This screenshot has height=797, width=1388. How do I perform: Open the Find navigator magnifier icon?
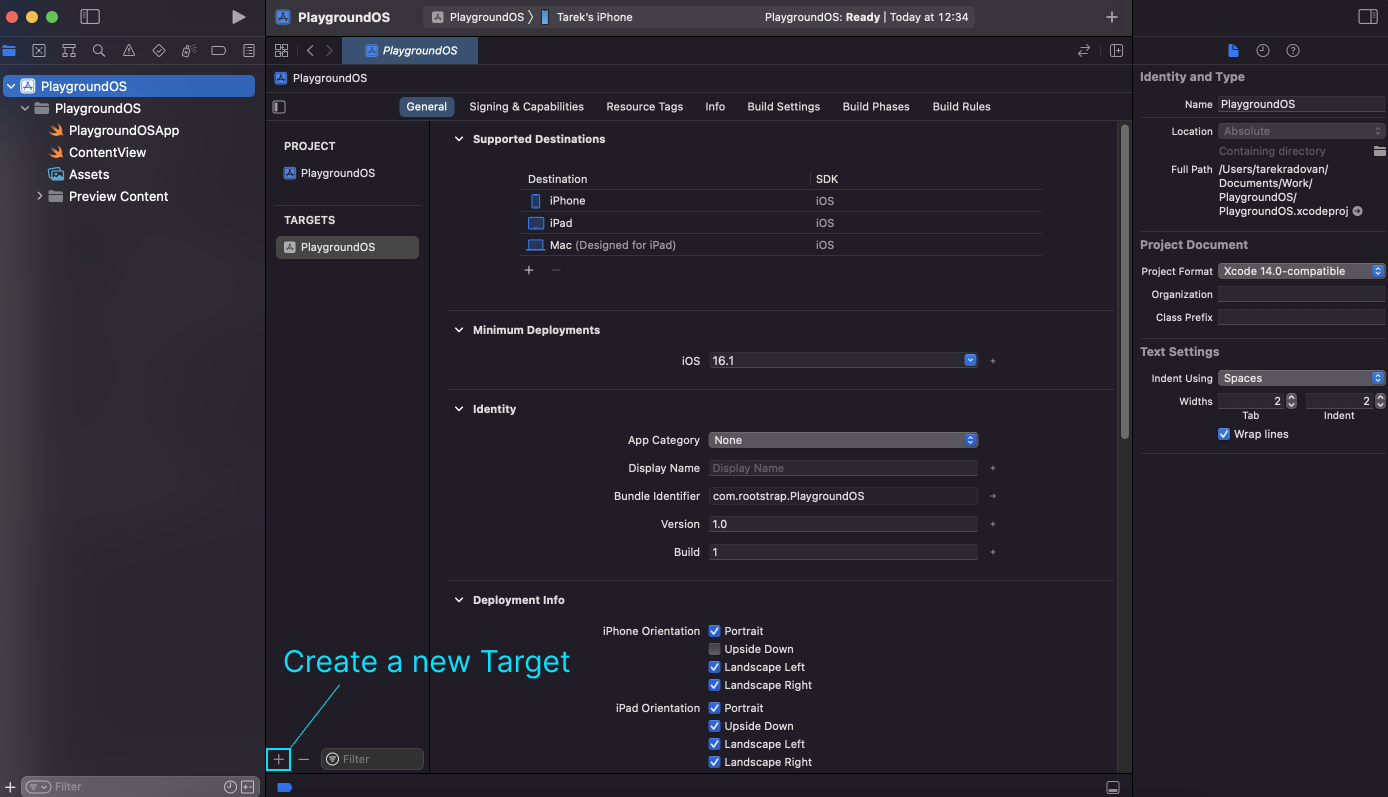(99, 50)
